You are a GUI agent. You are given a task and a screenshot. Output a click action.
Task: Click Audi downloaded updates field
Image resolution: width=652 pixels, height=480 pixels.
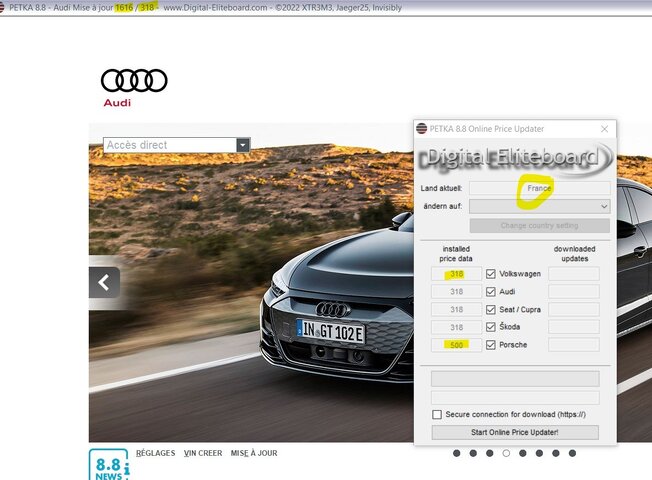click(574, 292)
